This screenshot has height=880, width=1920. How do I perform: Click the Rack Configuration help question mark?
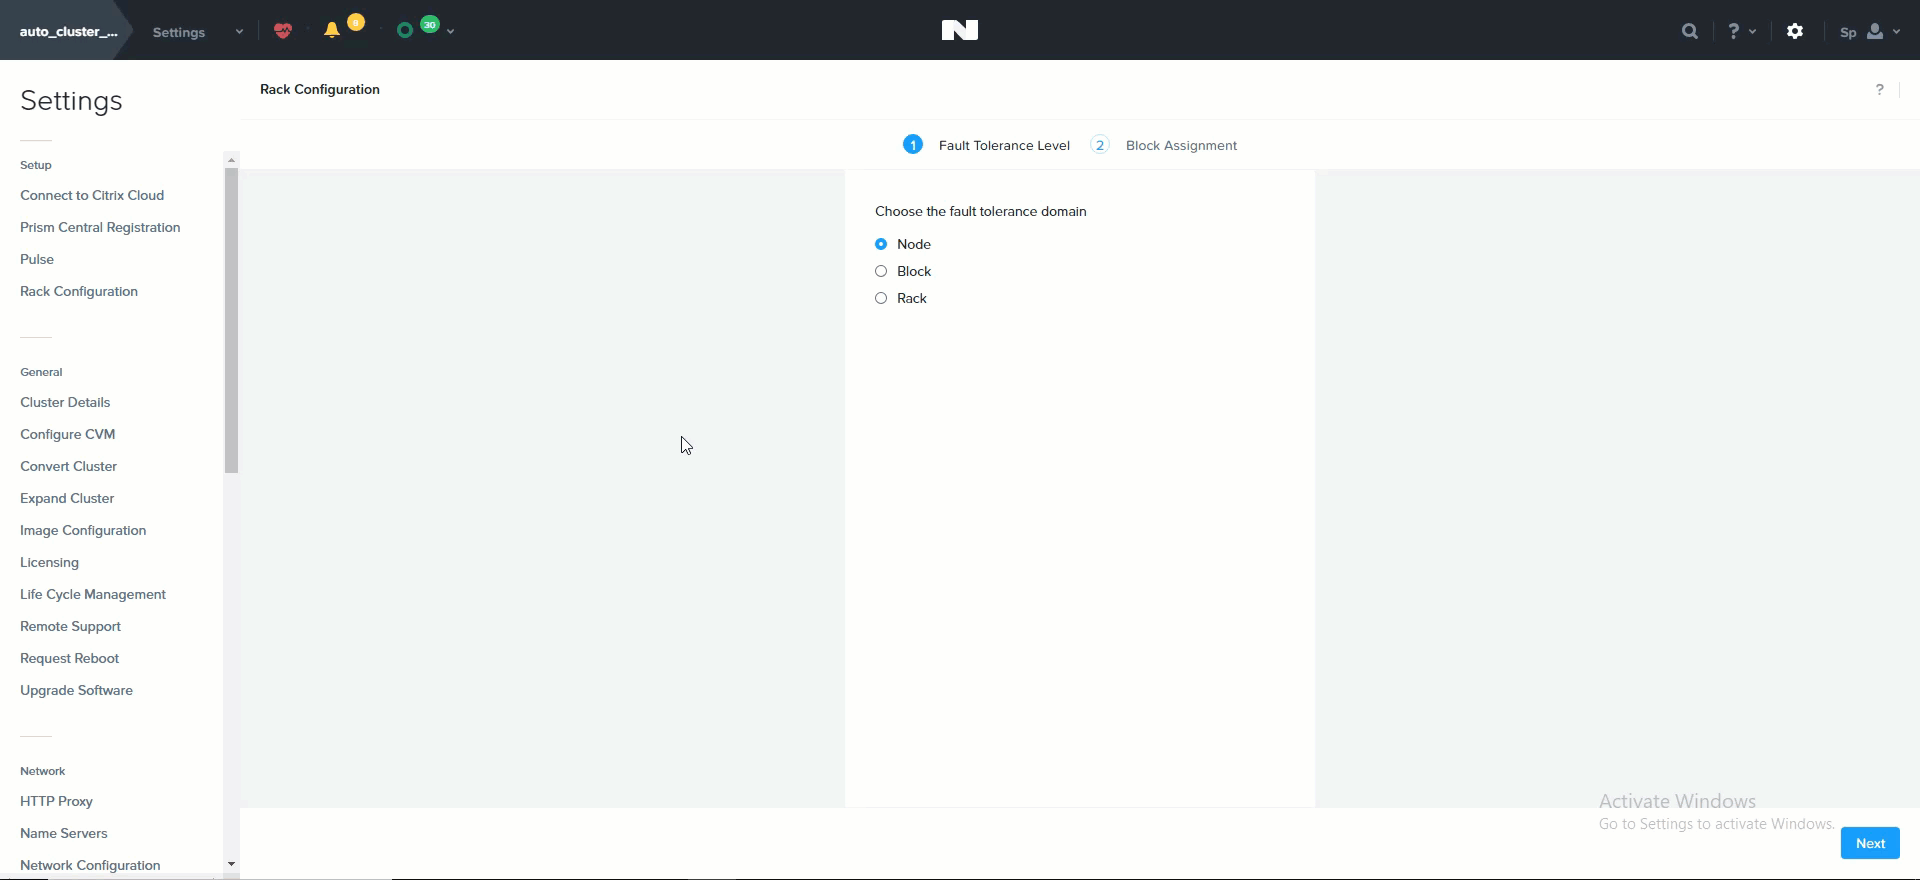click(1879, 90)
